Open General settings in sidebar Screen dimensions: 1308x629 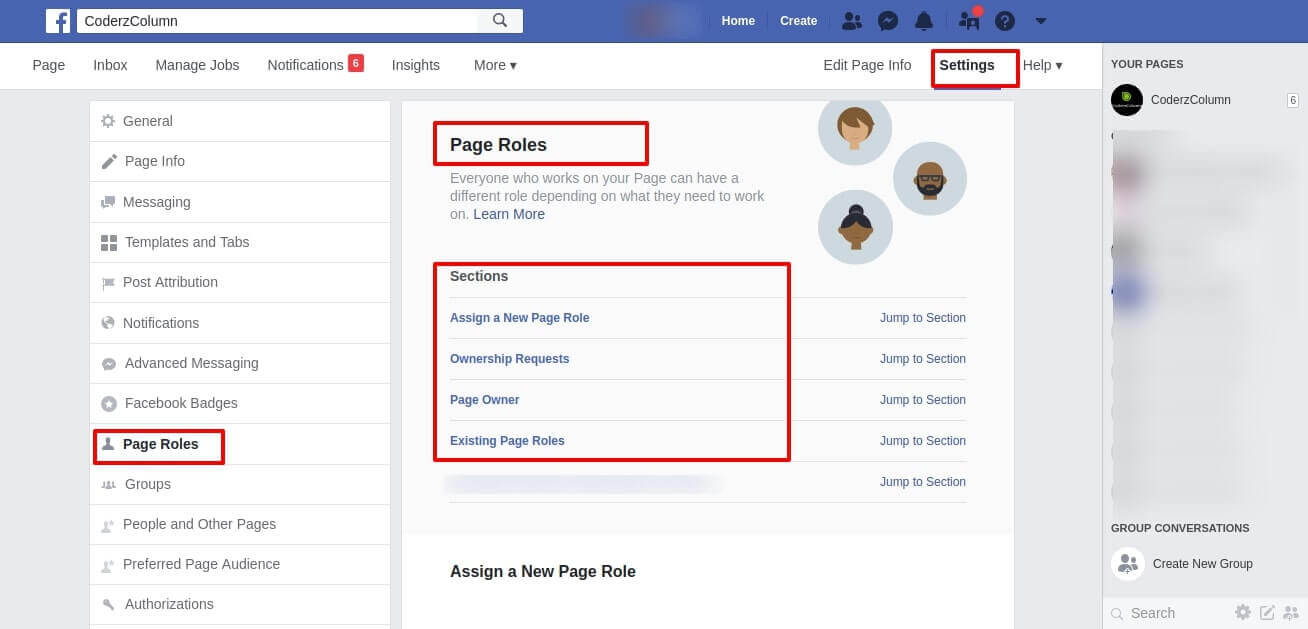(240, 121)
